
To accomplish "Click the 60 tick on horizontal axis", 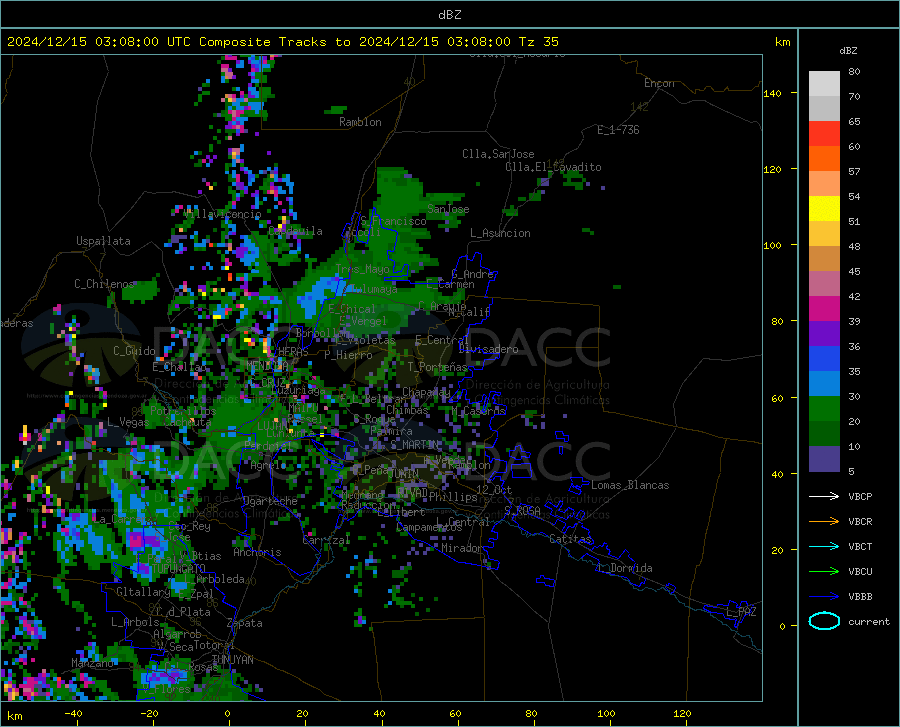I will coord(455,714).
